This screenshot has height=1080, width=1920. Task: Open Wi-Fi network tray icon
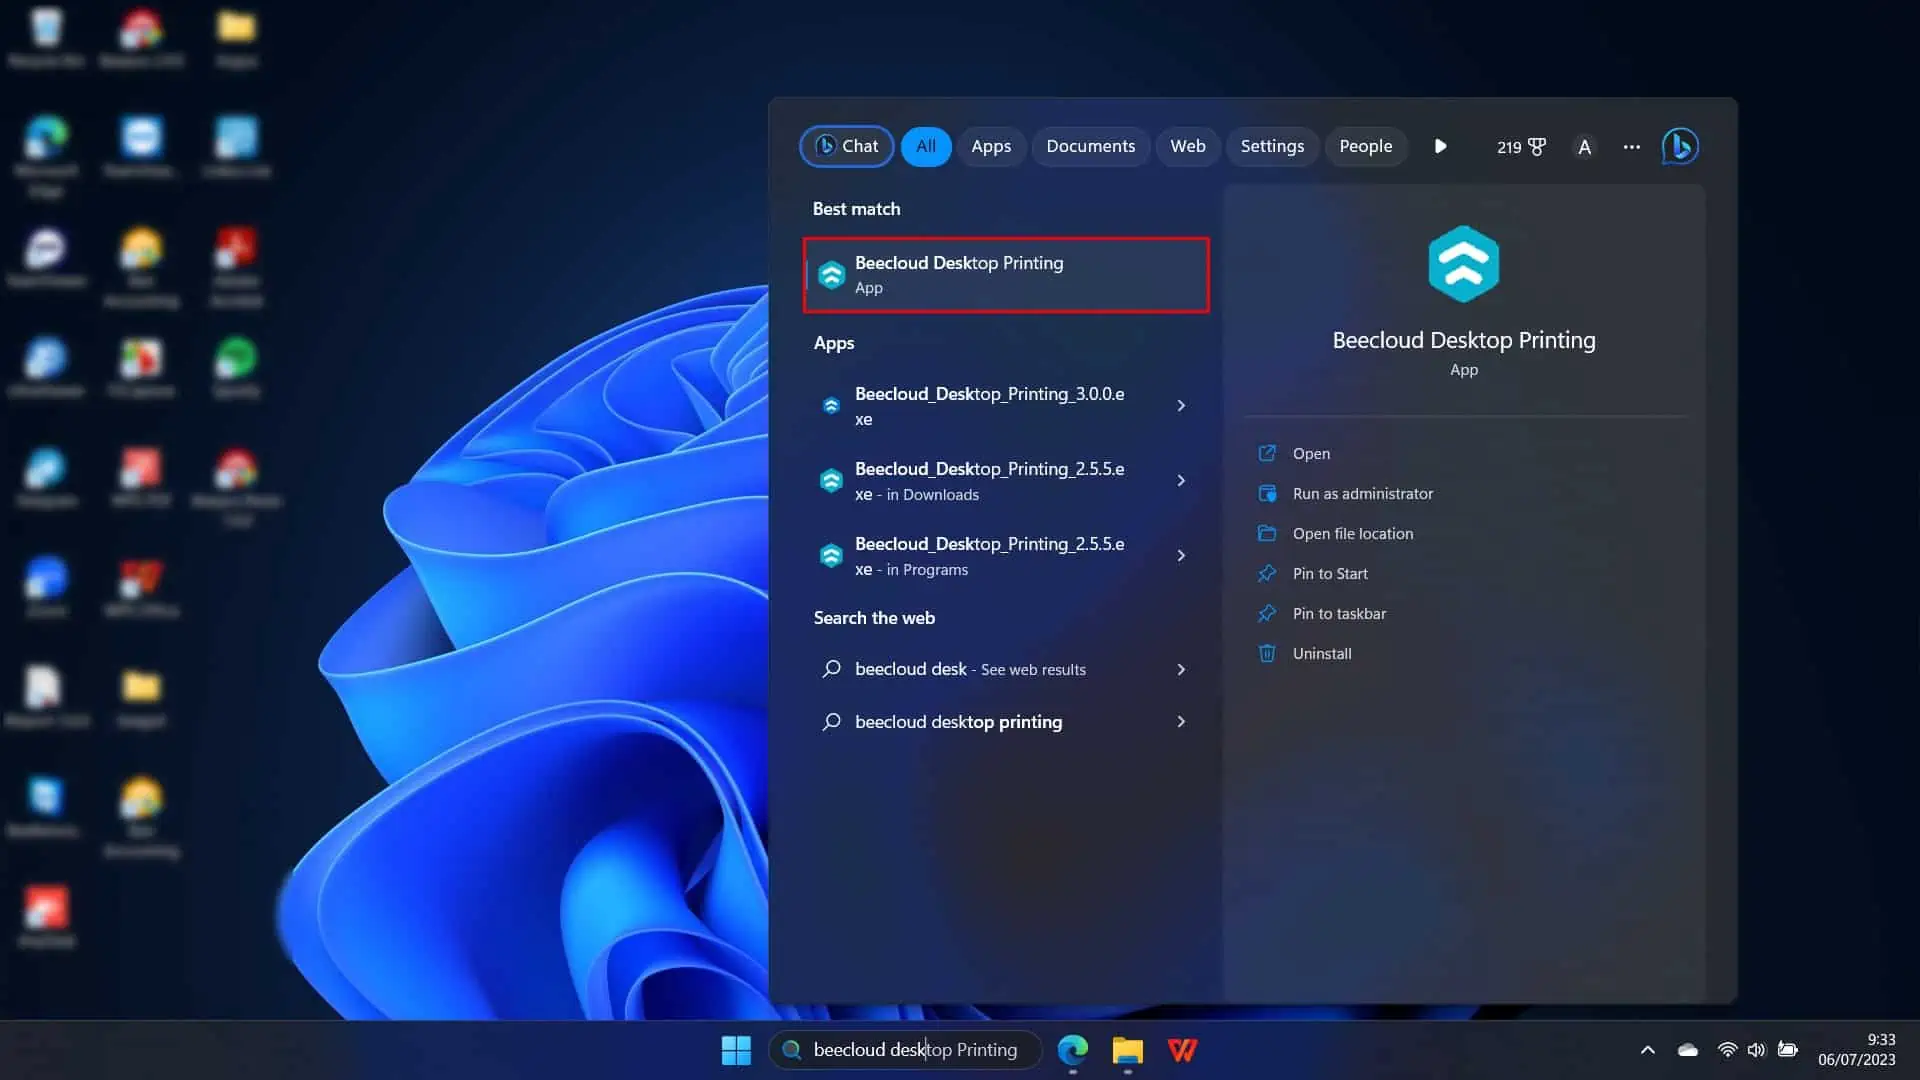(1727, 1050)
